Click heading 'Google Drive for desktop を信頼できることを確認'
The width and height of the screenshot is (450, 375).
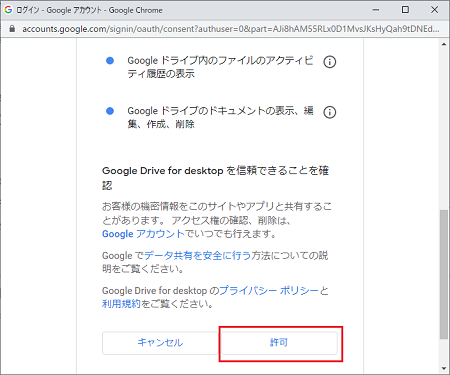(215, 178)
